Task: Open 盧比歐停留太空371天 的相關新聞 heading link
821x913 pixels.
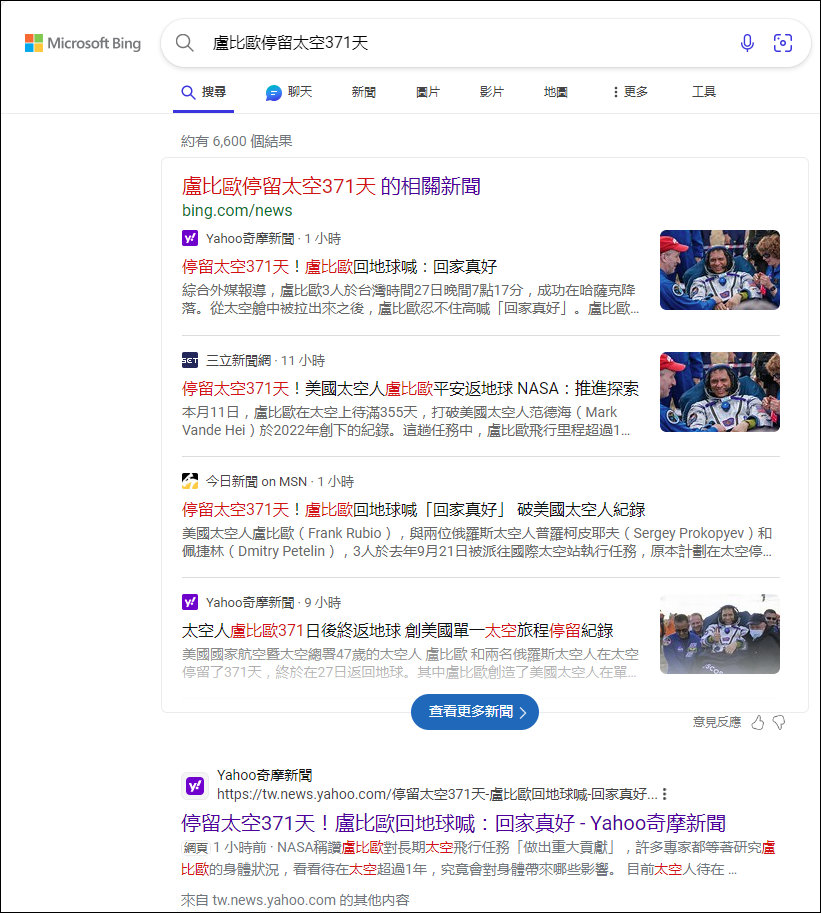Action: (x=331, y=186)
